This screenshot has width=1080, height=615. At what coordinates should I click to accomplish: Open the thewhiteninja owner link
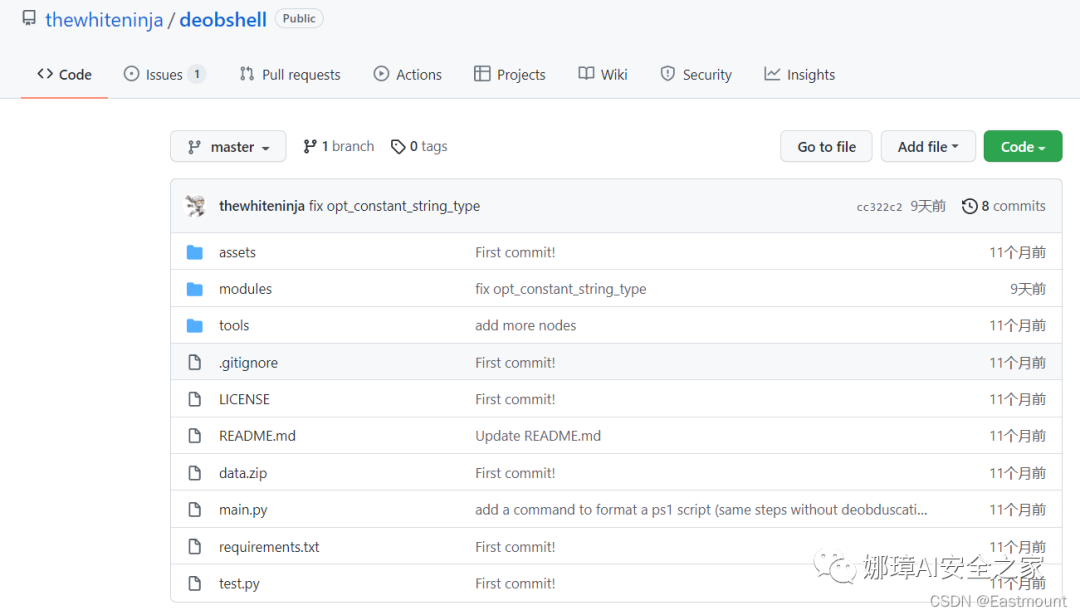point(104,20)
